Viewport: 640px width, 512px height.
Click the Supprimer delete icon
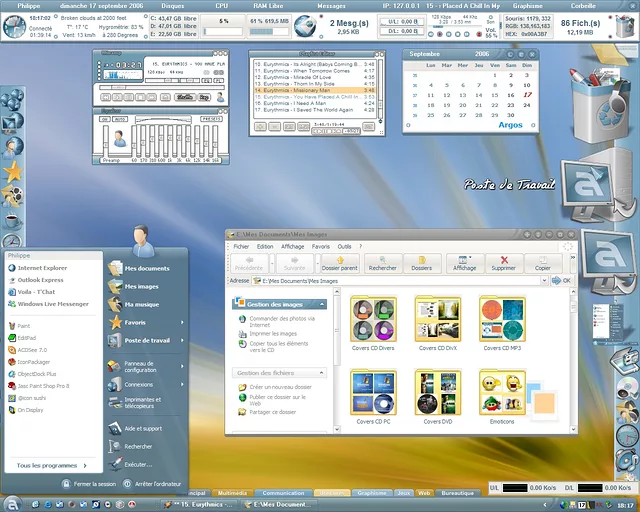503,263
